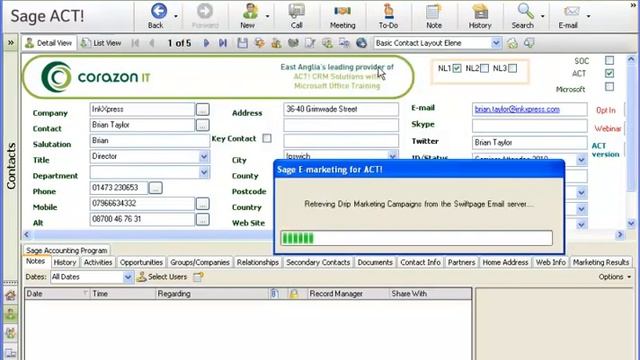640x360 pixels.
Task: Toggle the NL3 checkbox
Action: 513,68
